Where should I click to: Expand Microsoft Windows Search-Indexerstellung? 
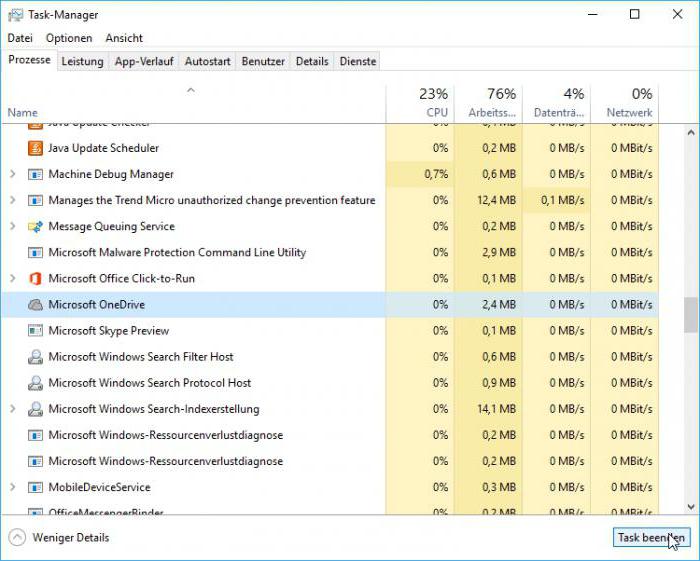pyautogui.click(x=13, y=409)
